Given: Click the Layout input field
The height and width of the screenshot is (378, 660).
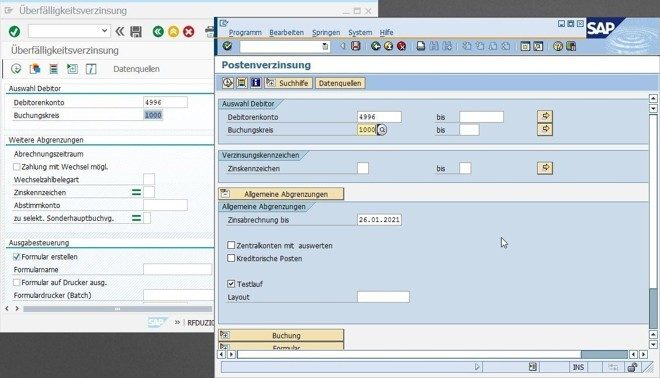Looking at the screenshot, I should coord(383,297).
